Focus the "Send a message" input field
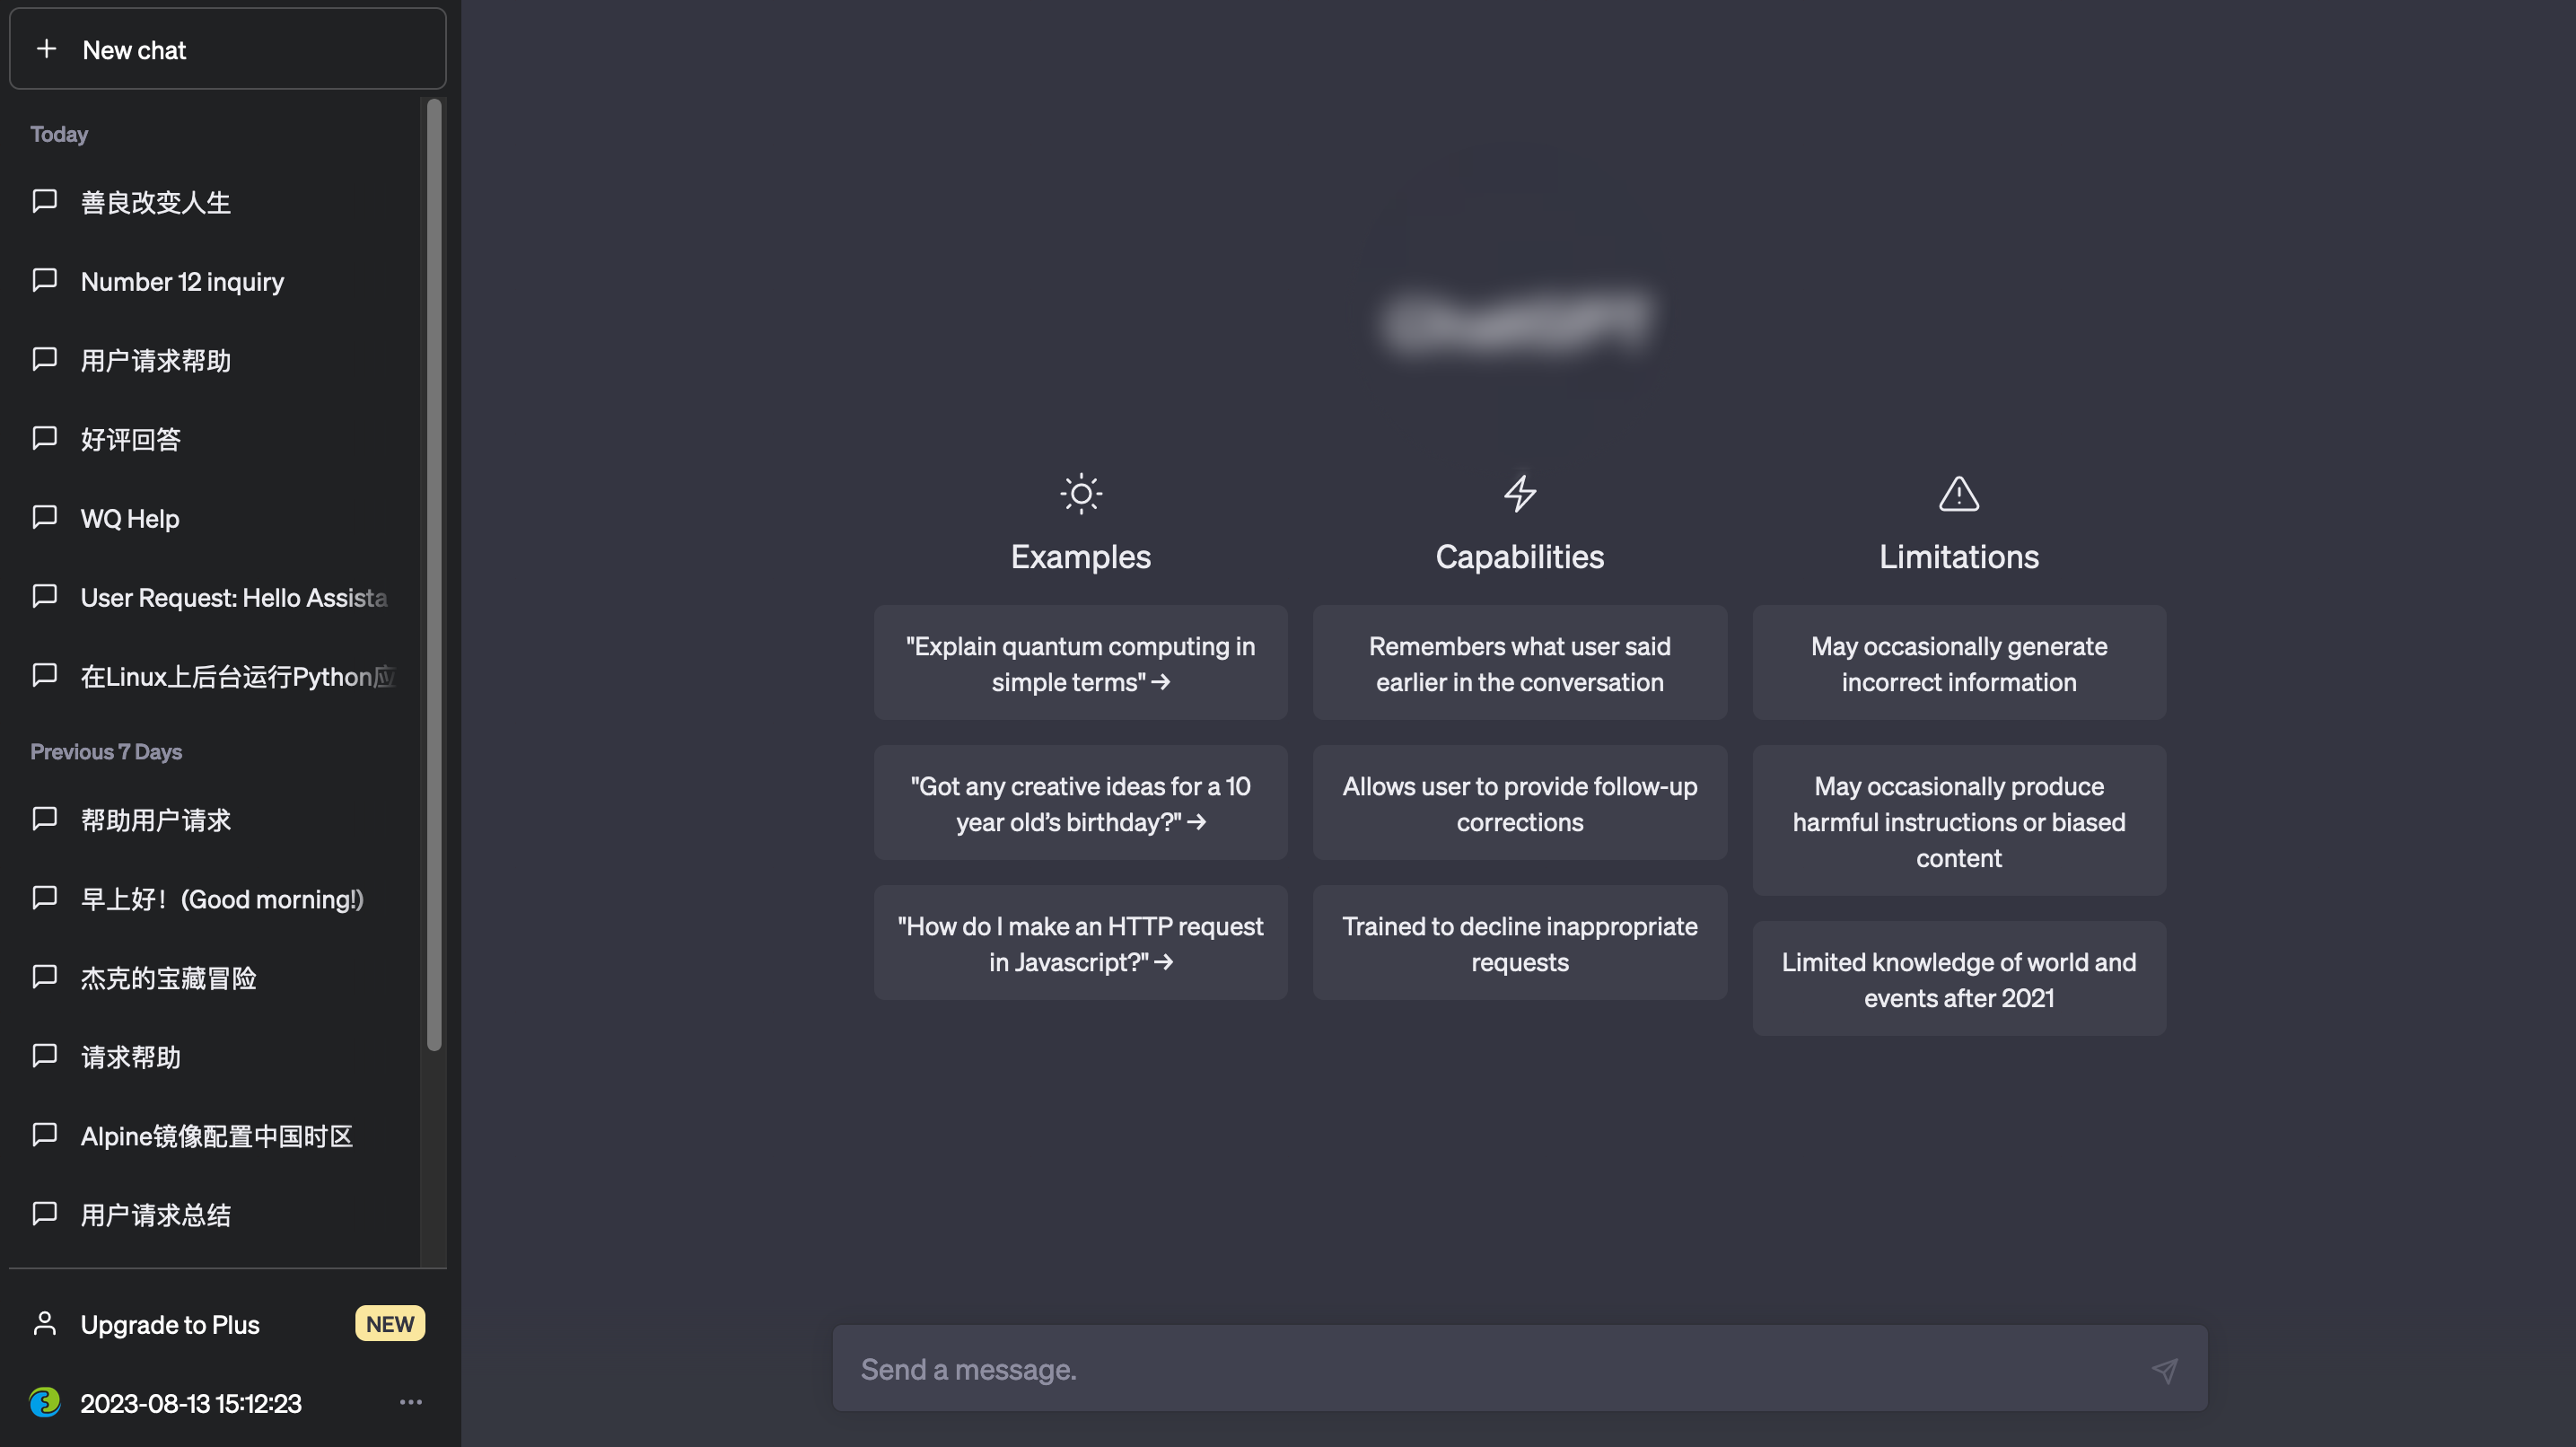 [1490, 1369]
